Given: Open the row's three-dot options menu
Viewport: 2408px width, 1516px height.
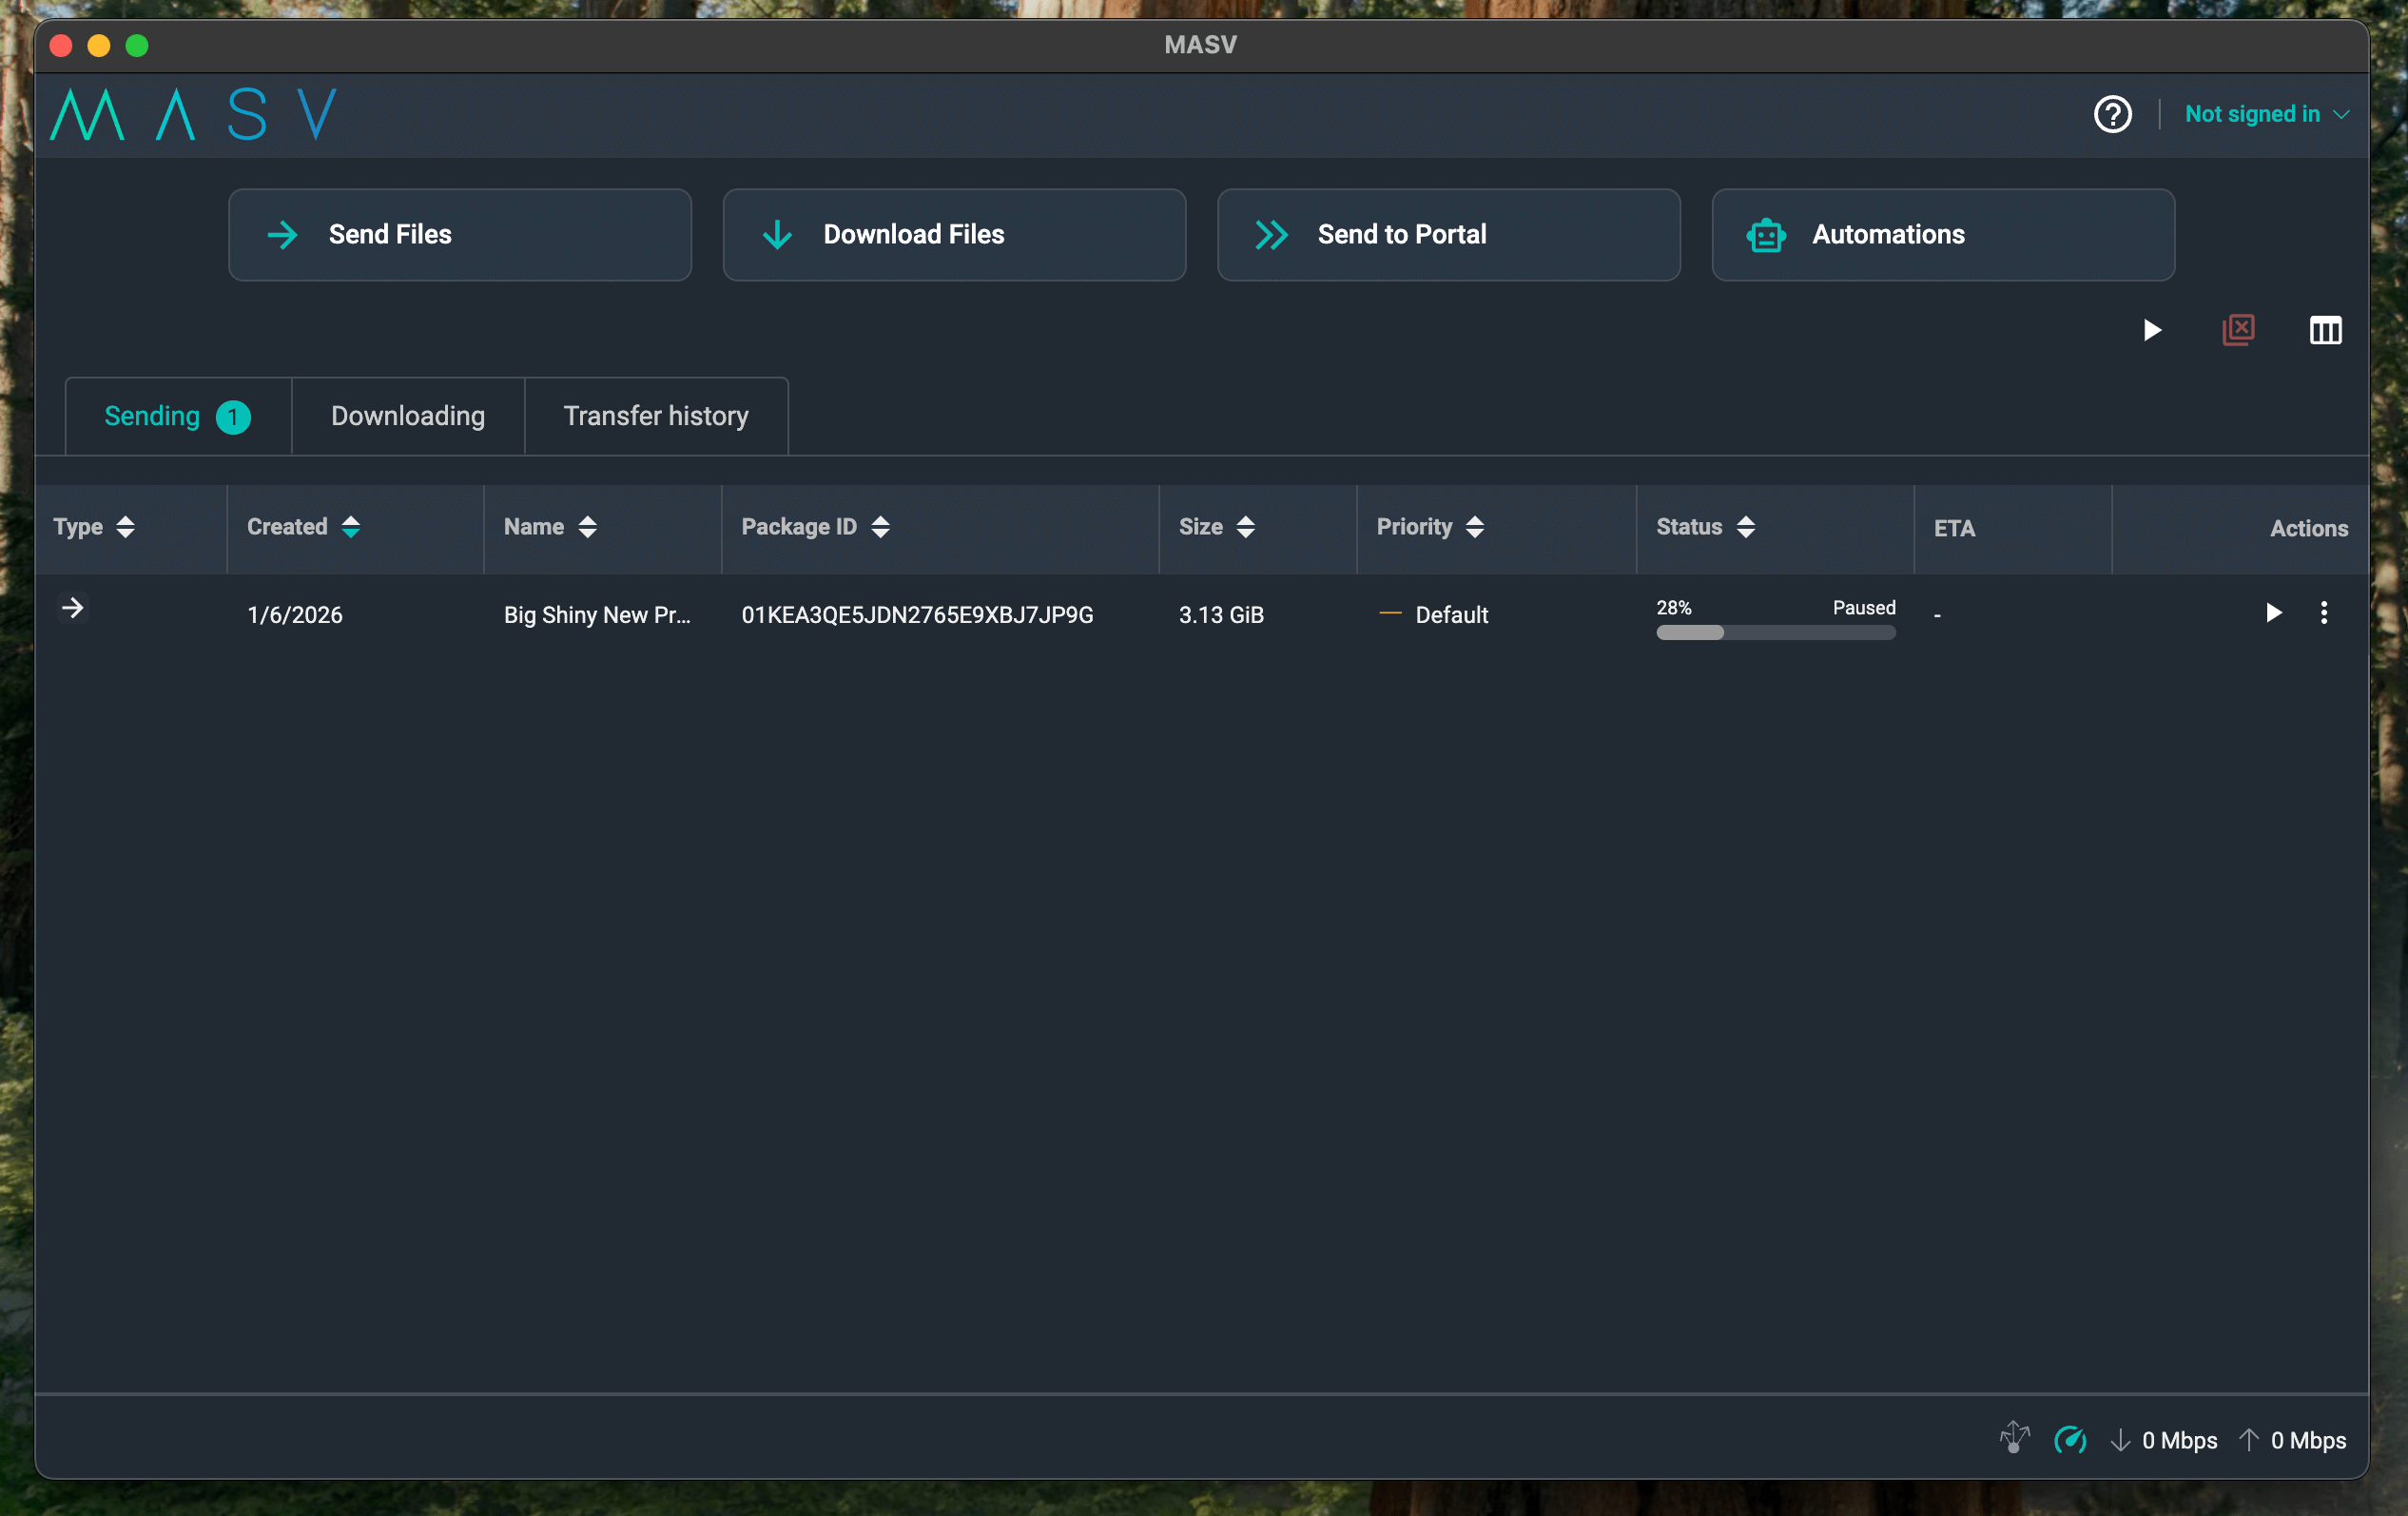Looking at the screenshot, I should click(2325, 613).
